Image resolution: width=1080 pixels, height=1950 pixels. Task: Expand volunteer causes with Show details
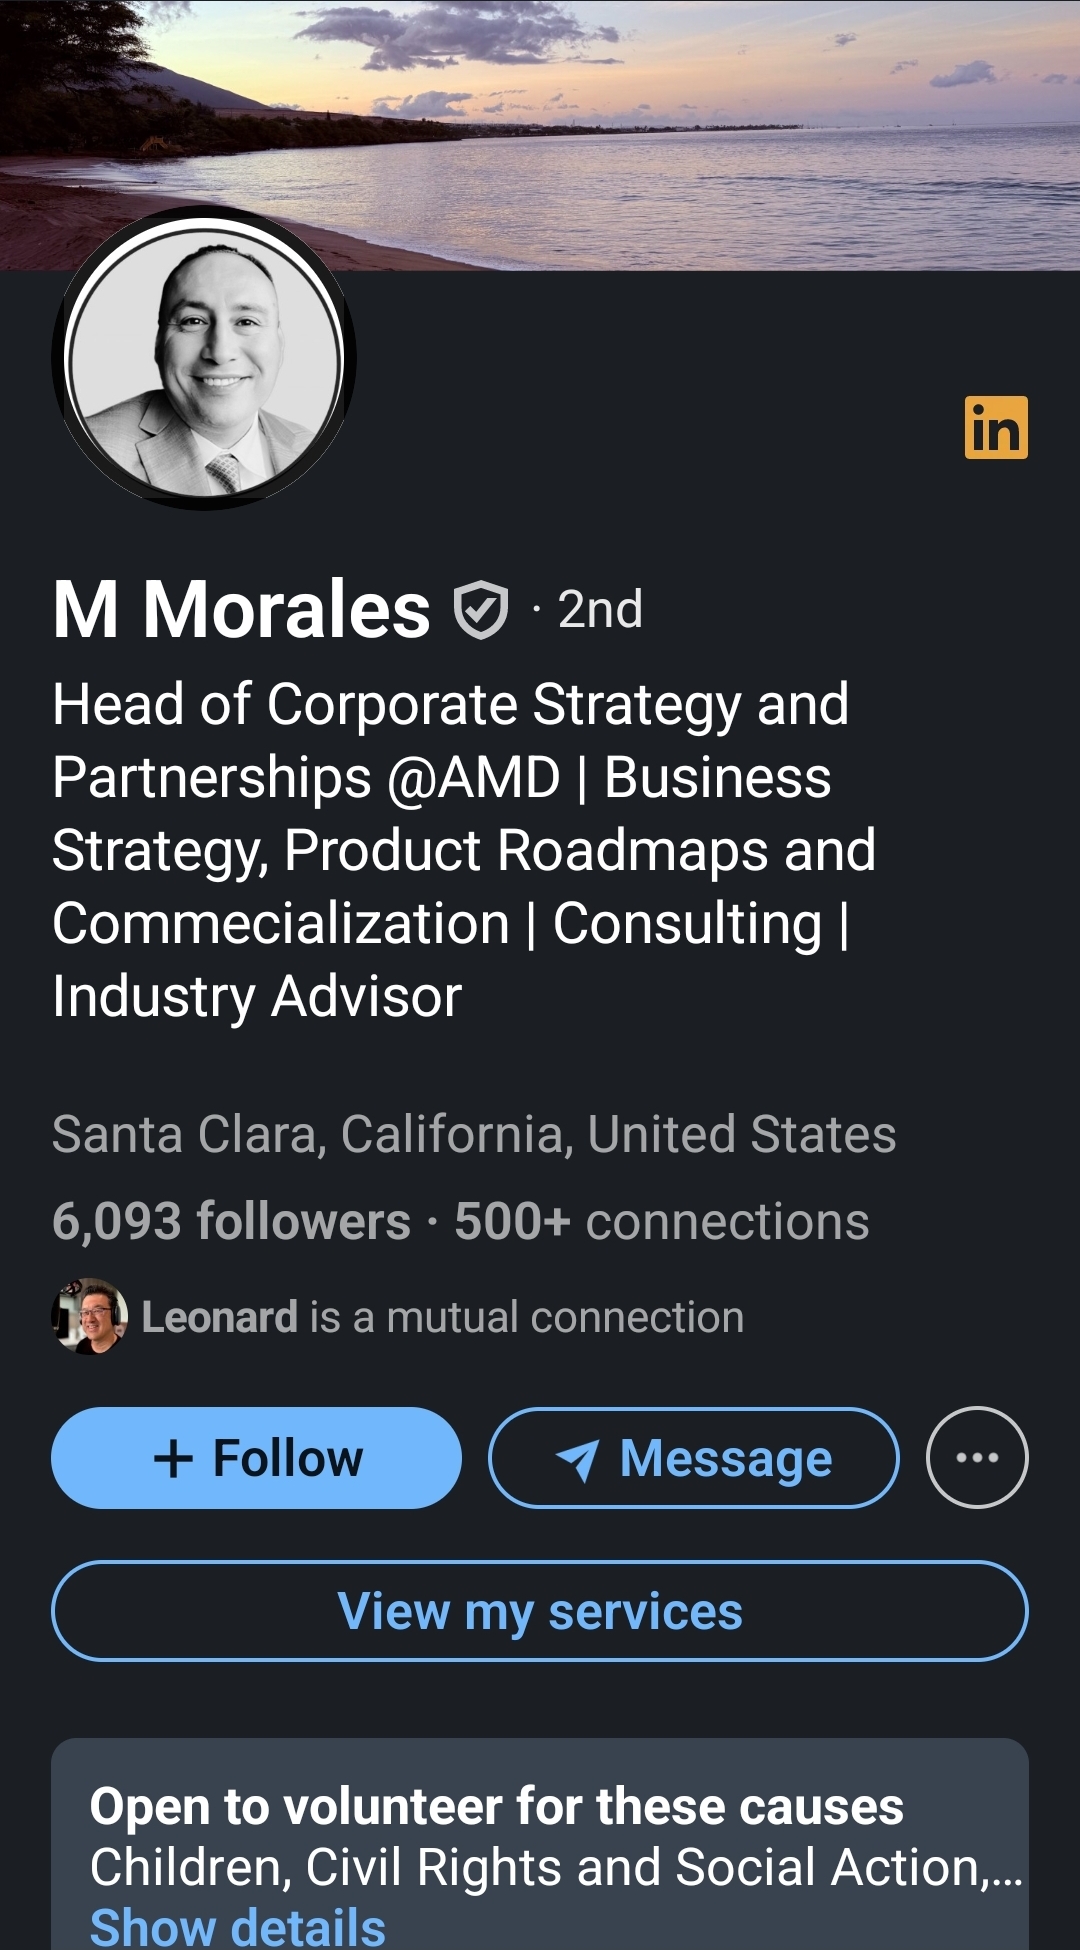238,1926
